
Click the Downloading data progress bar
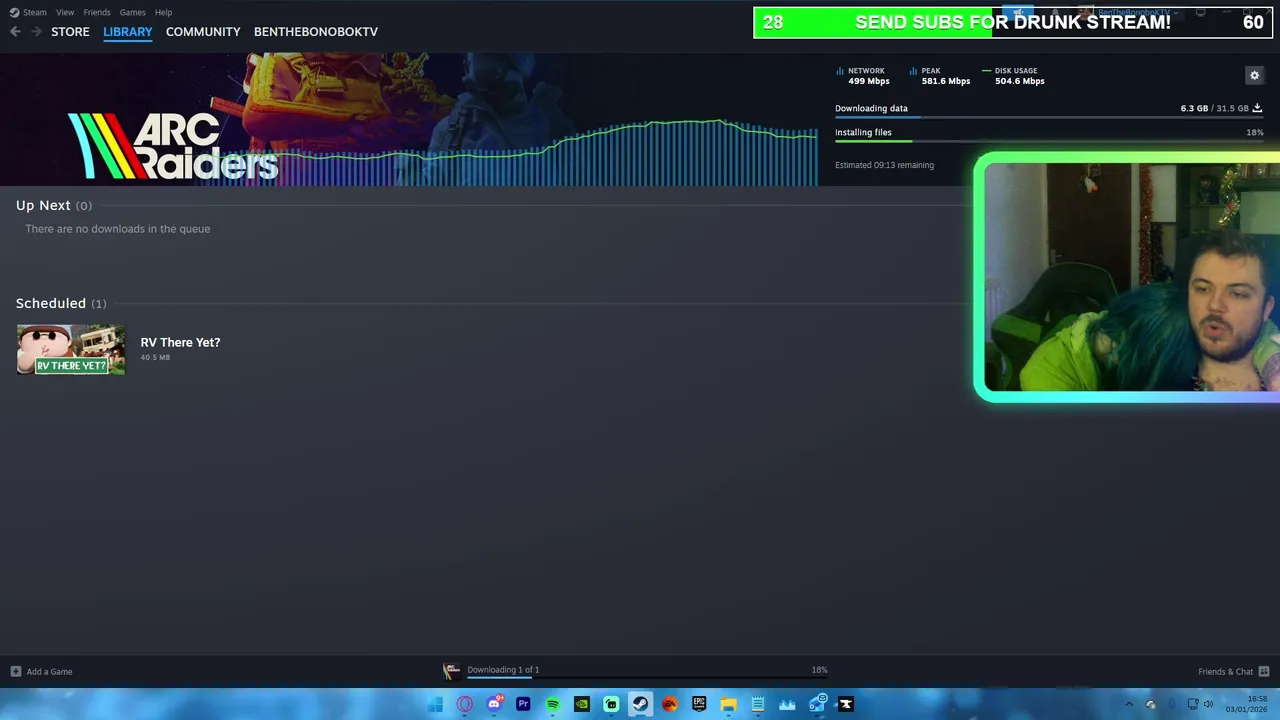pos(1048,118)
